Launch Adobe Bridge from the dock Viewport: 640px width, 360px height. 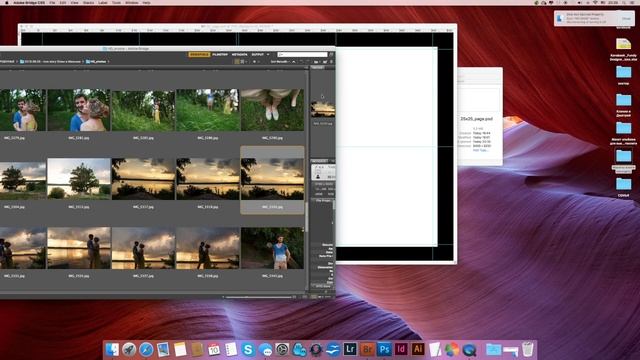(x=367, y=349)
